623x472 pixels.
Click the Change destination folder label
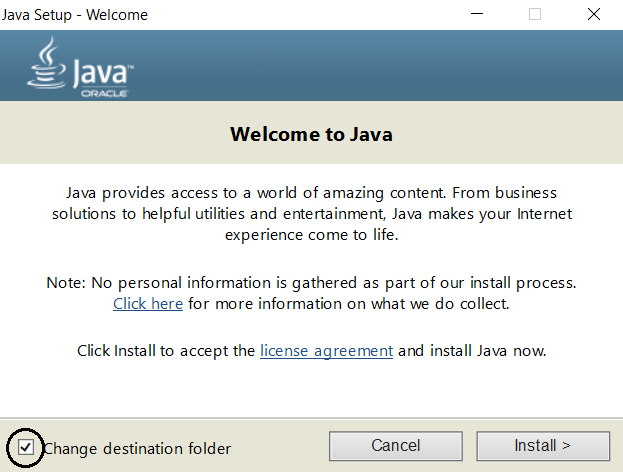click(137, 448)
